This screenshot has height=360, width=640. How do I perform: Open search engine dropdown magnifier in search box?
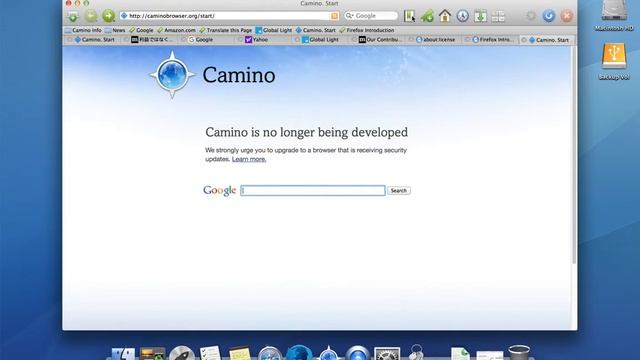point(349,16)
